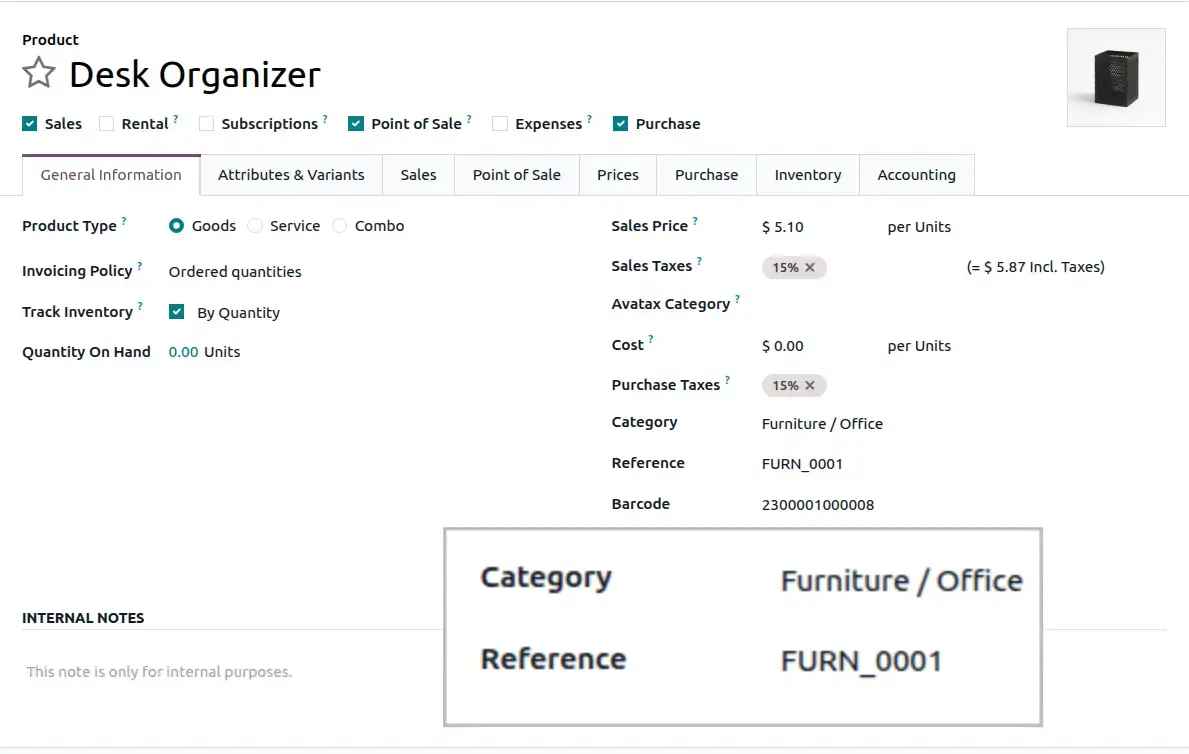This screenshot has width=1189, height=754.
Task: Disable the Point of Sale checkbox
Action: (x=355, y=123)
